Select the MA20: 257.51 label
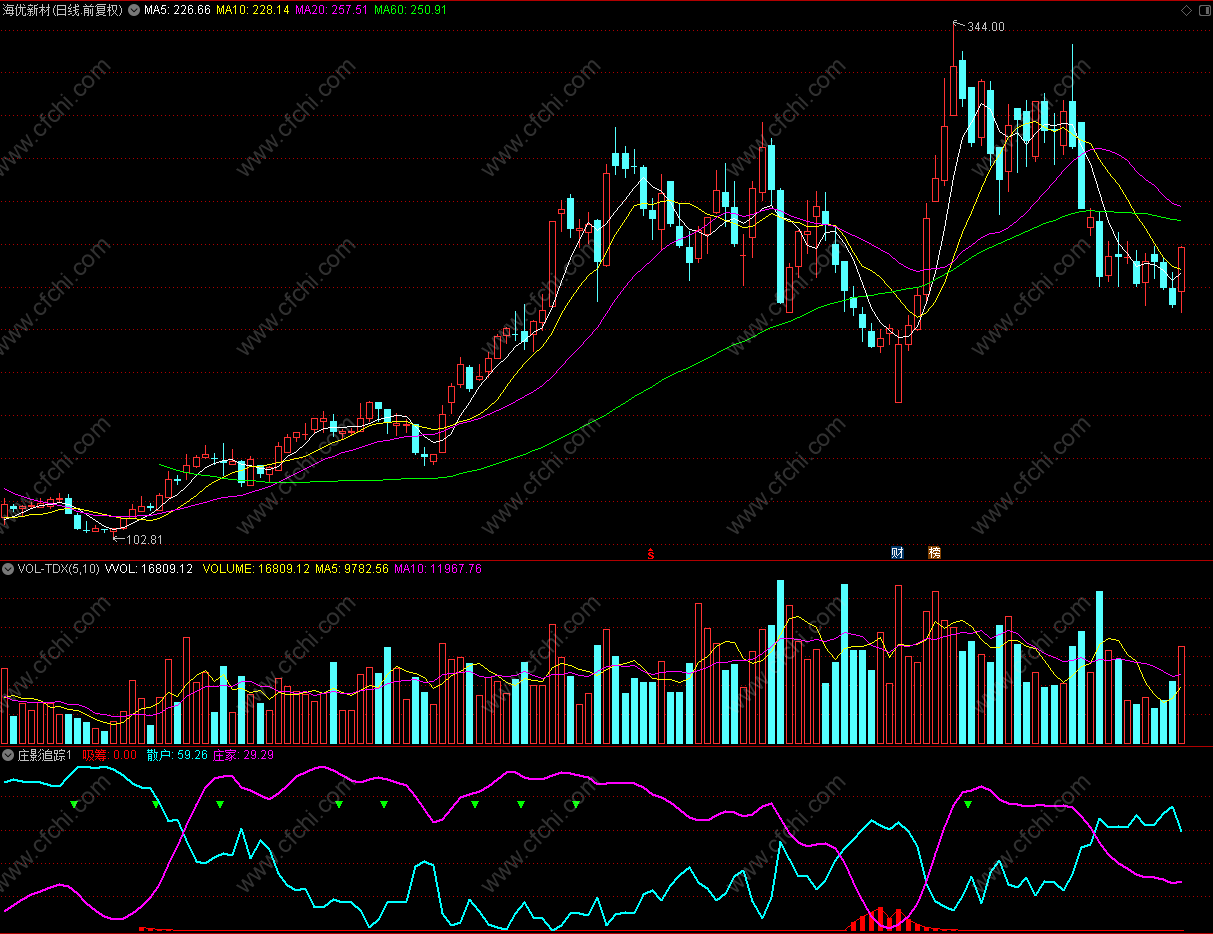The image size is (1213, 934). [x=331, y=10]
